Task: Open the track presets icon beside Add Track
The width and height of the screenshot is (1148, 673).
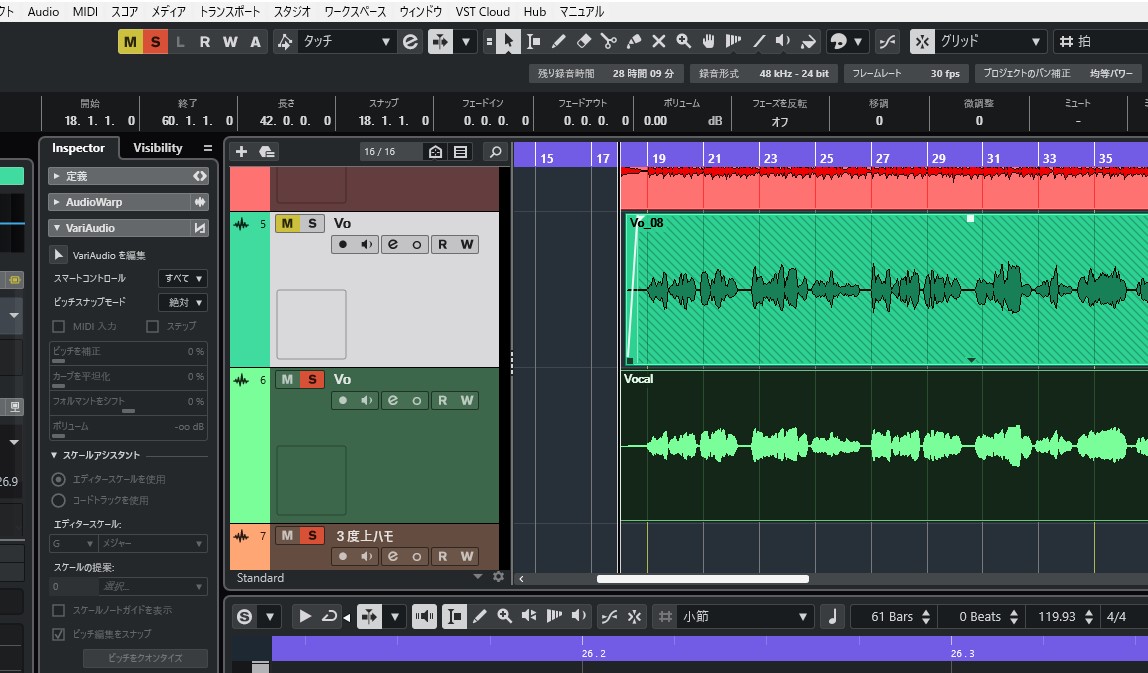Action: pyautogui.click(x=266, y=152)
